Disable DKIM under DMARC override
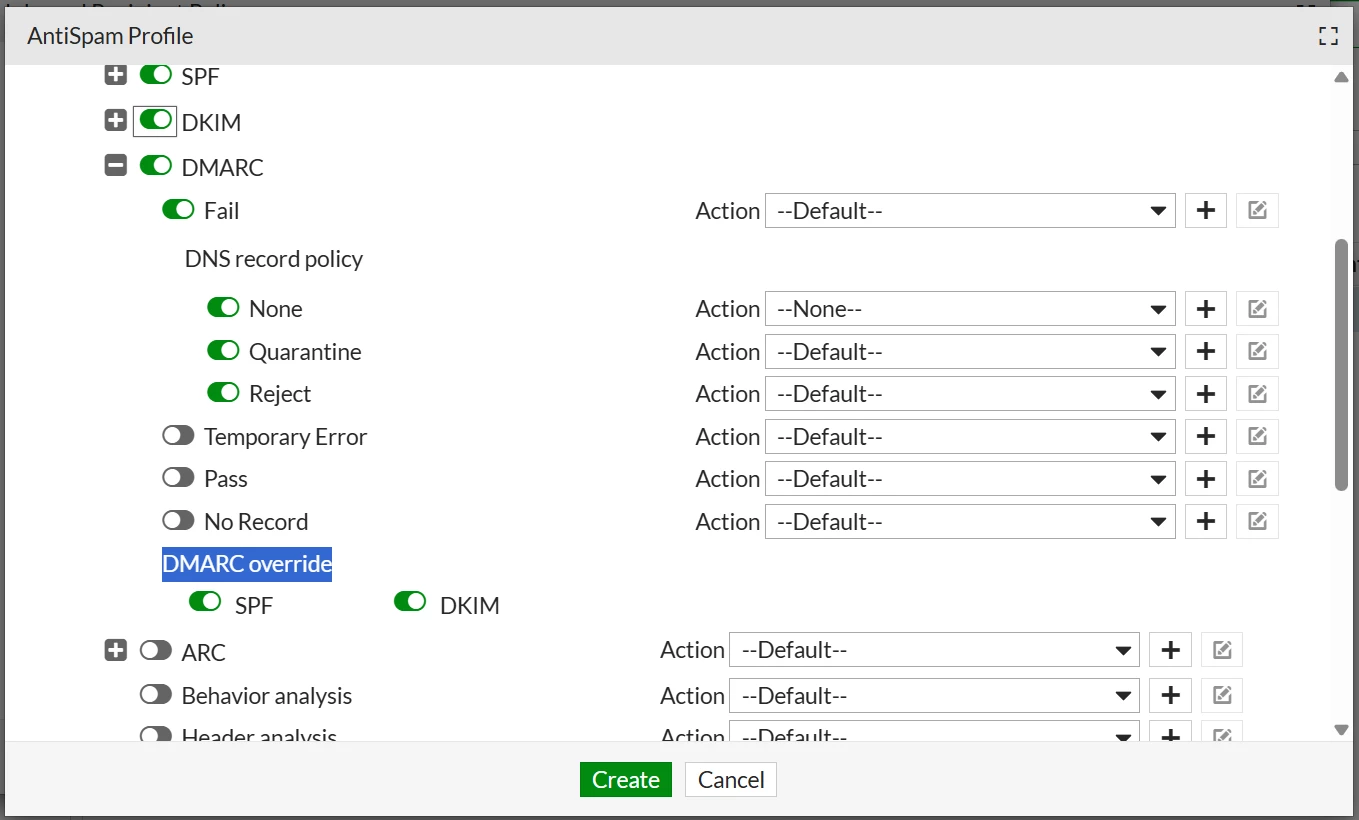The image size is (1359, 820). (410, 602)
